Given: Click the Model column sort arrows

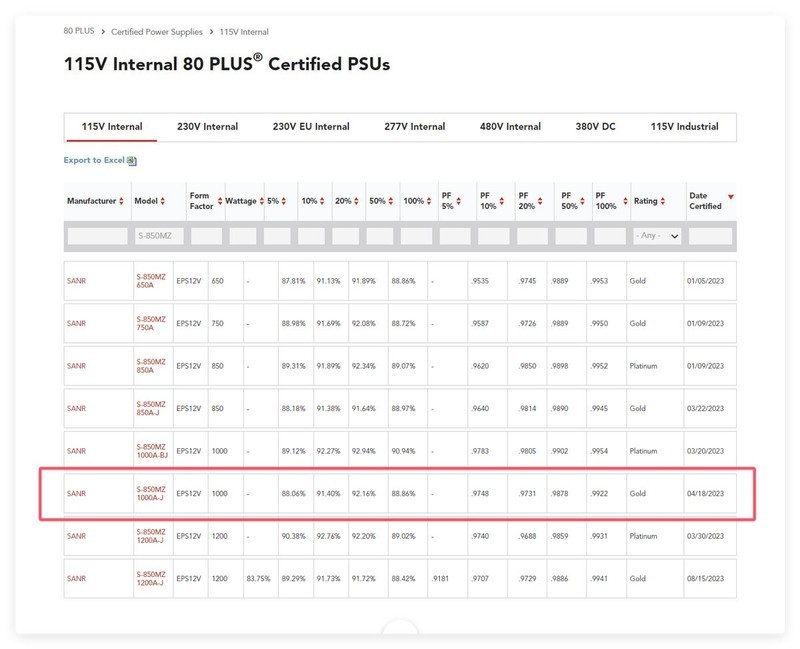Looking at the screenshot, I should click(164, 201).
